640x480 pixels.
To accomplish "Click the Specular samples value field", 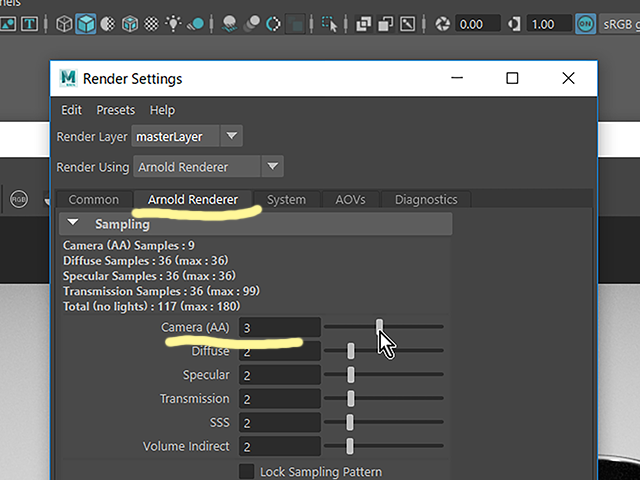I will [280, 375].
